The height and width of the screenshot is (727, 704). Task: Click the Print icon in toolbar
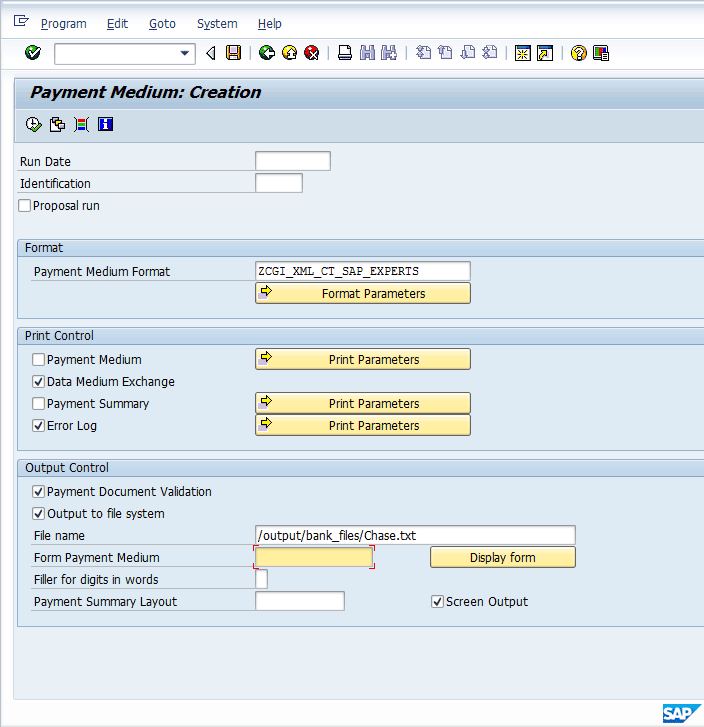(345, 53)
